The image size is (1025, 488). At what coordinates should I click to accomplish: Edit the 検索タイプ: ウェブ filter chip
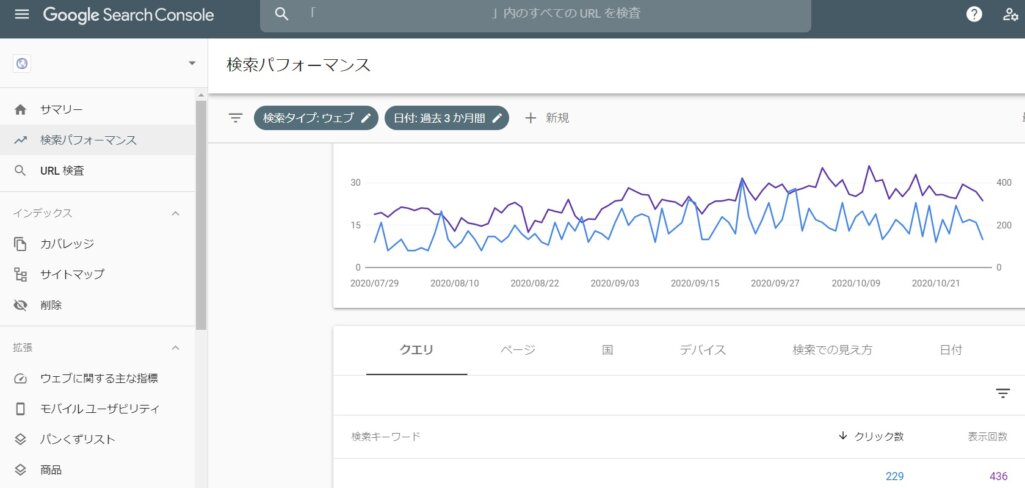point(316,118)
